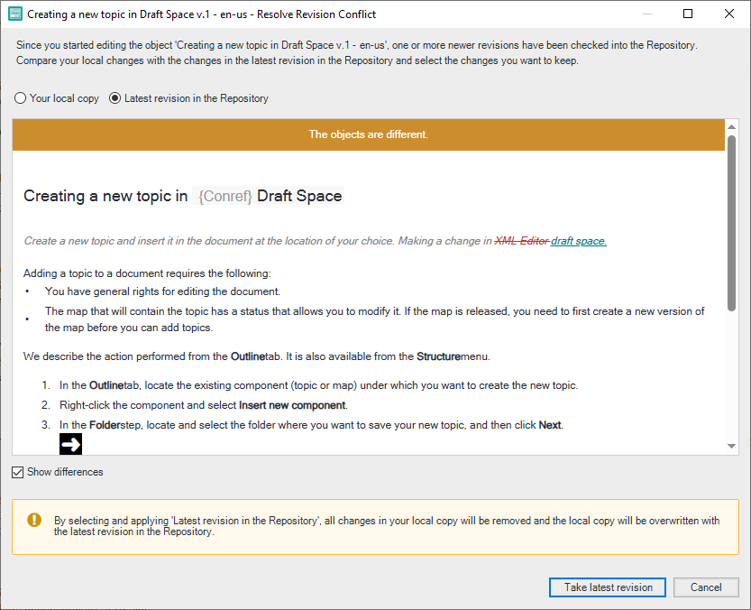Select the 'Your local copy' radio option
This screenshot has width=751, height=610.
click(21, 99)
